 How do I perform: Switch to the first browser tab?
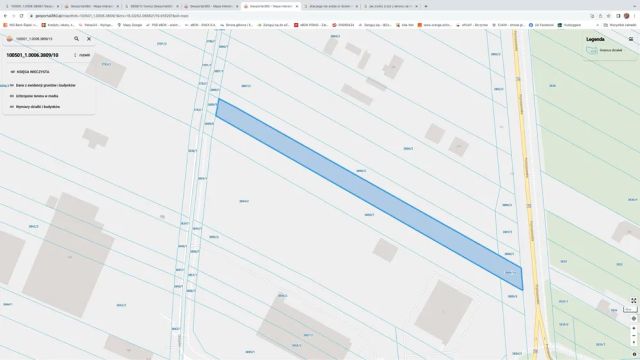31,6
